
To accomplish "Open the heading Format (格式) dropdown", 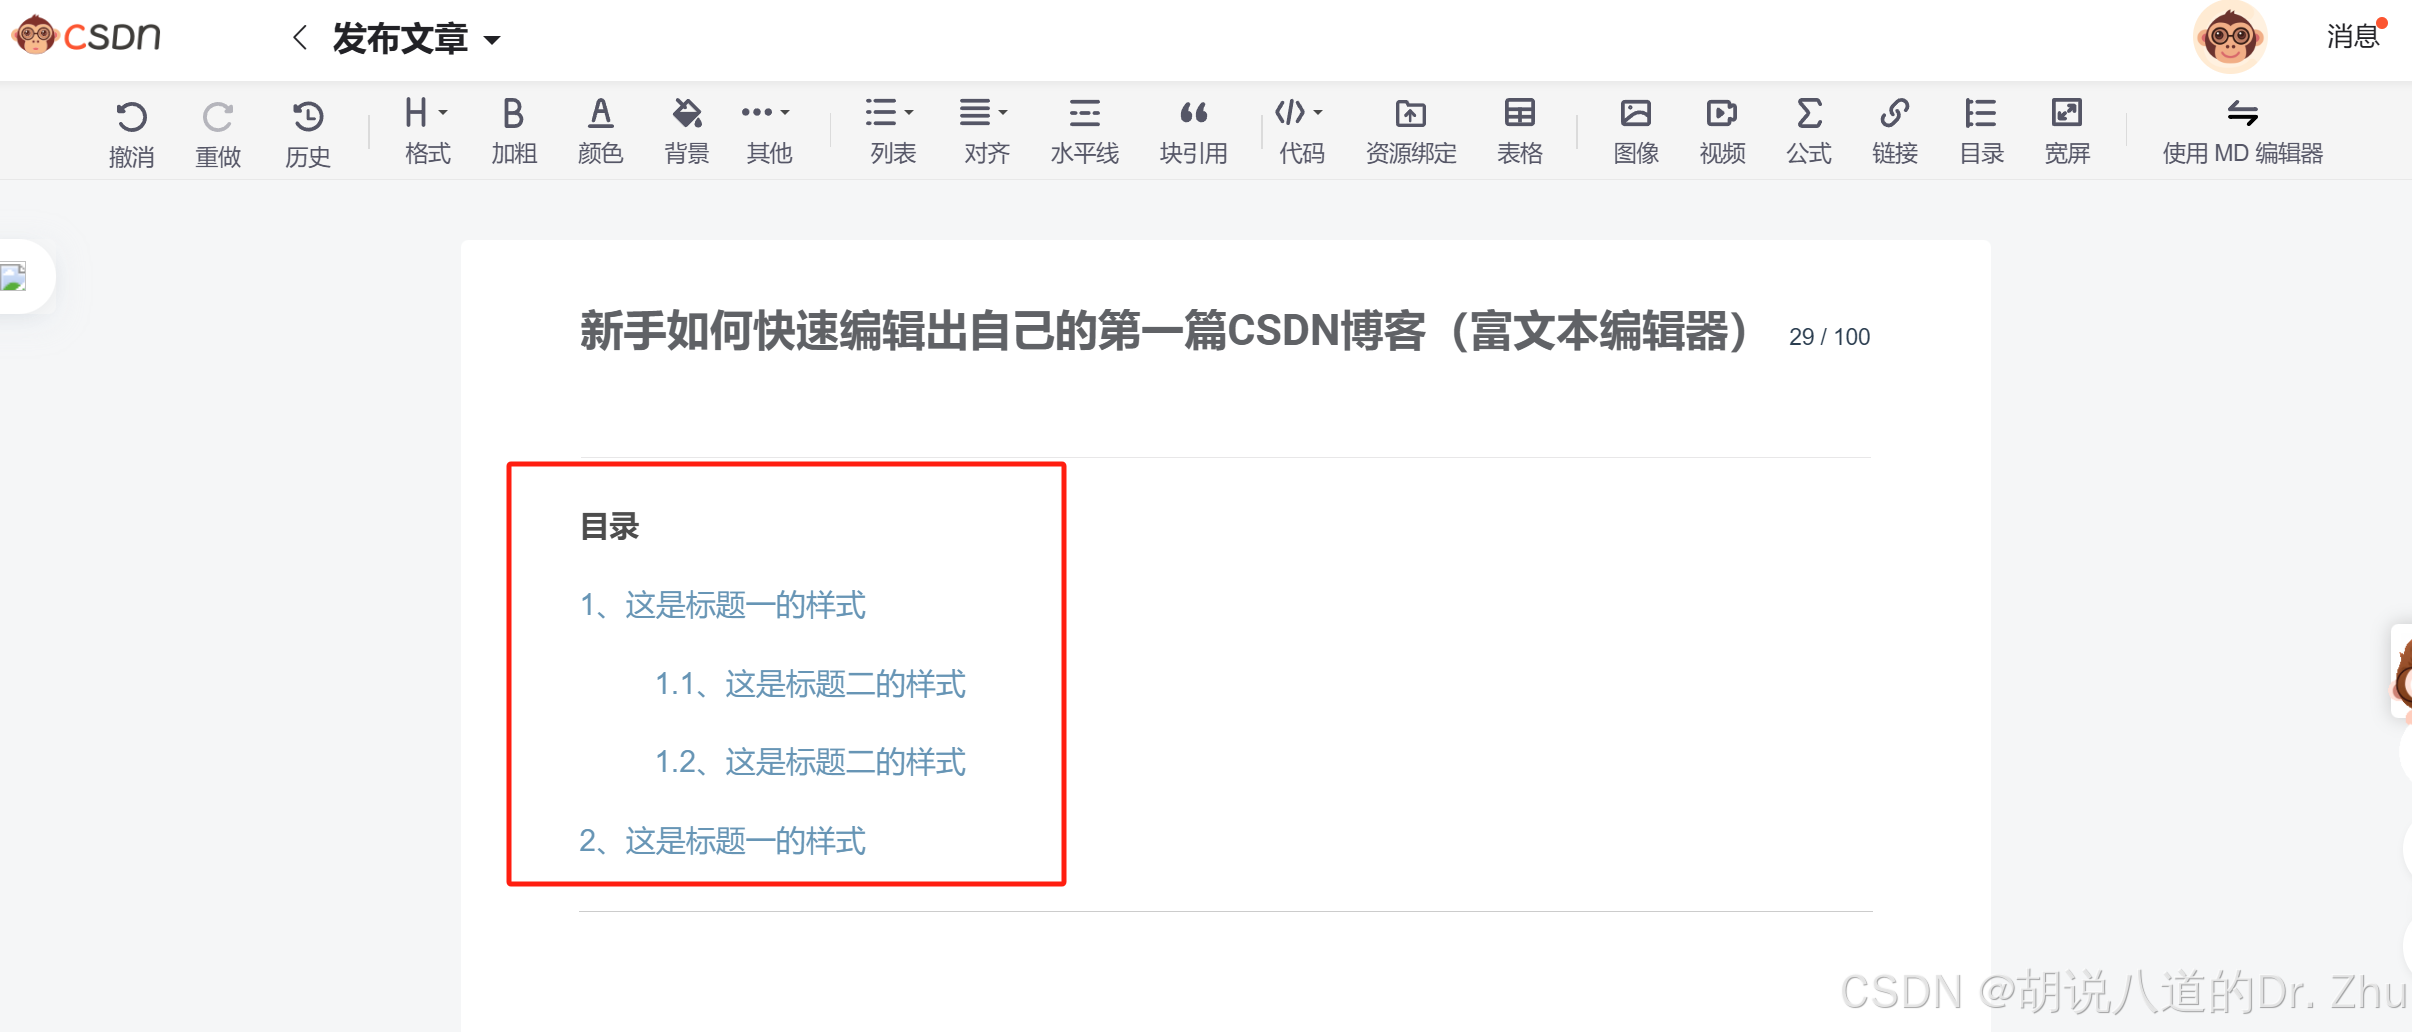I will tap(428, 131).
